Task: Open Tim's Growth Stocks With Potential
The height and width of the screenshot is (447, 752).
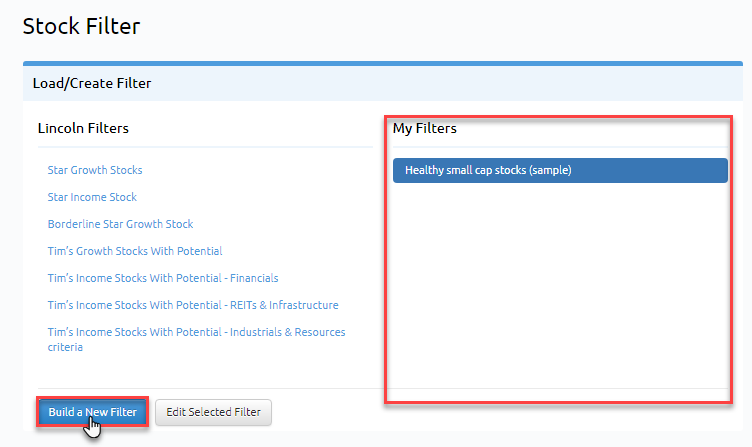Action: point(135,251)
